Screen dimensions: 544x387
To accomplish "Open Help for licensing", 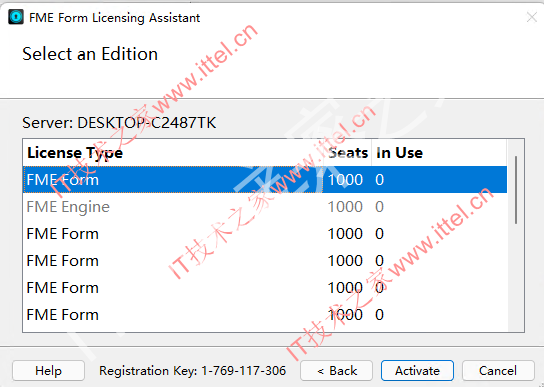I will pyautogui.click(x=48, y=371).
